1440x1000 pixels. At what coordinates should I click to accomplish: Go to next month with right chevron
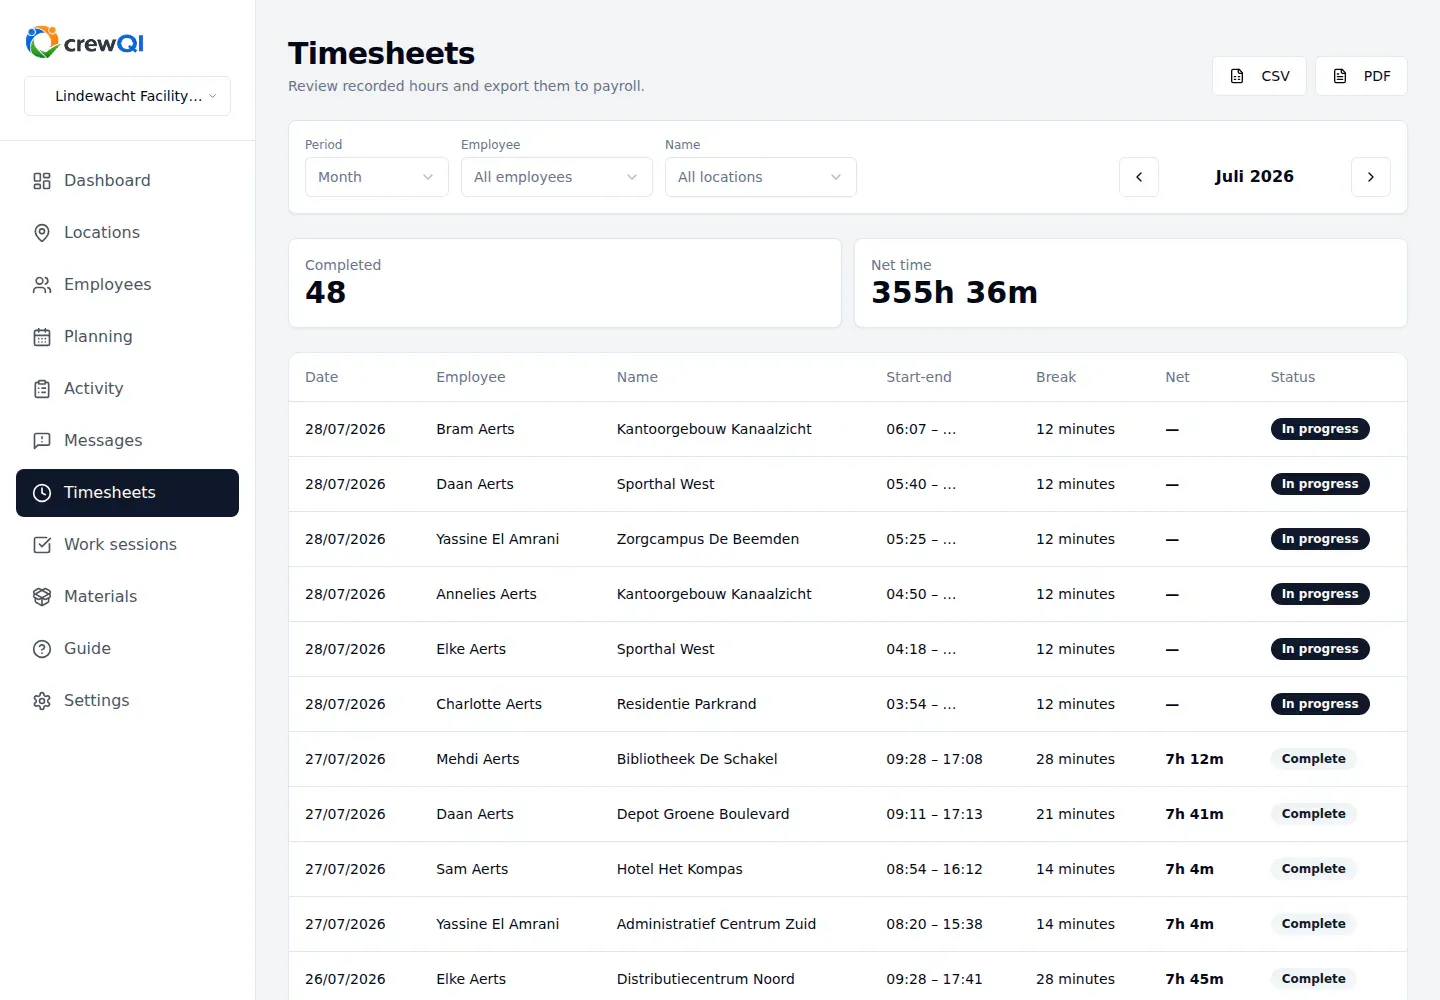point(1371,177)
